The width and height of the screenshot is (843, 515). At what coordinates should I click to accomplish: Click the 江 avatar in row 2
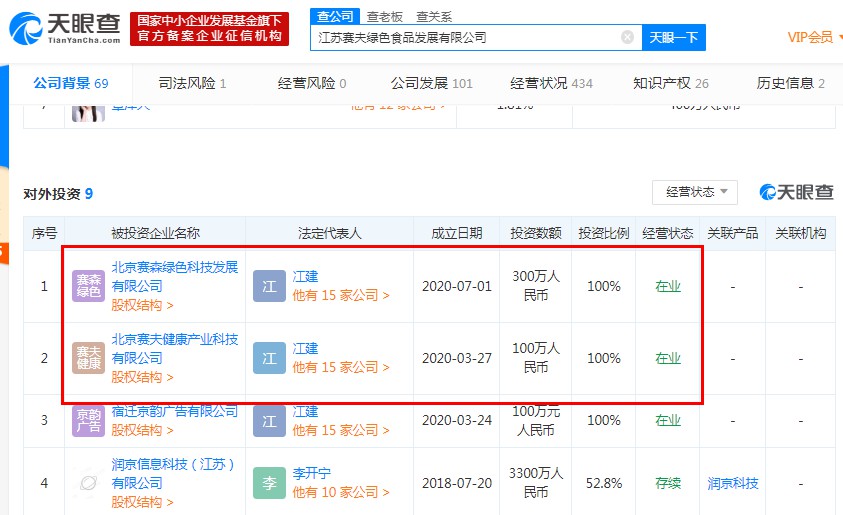pos(269,358)
